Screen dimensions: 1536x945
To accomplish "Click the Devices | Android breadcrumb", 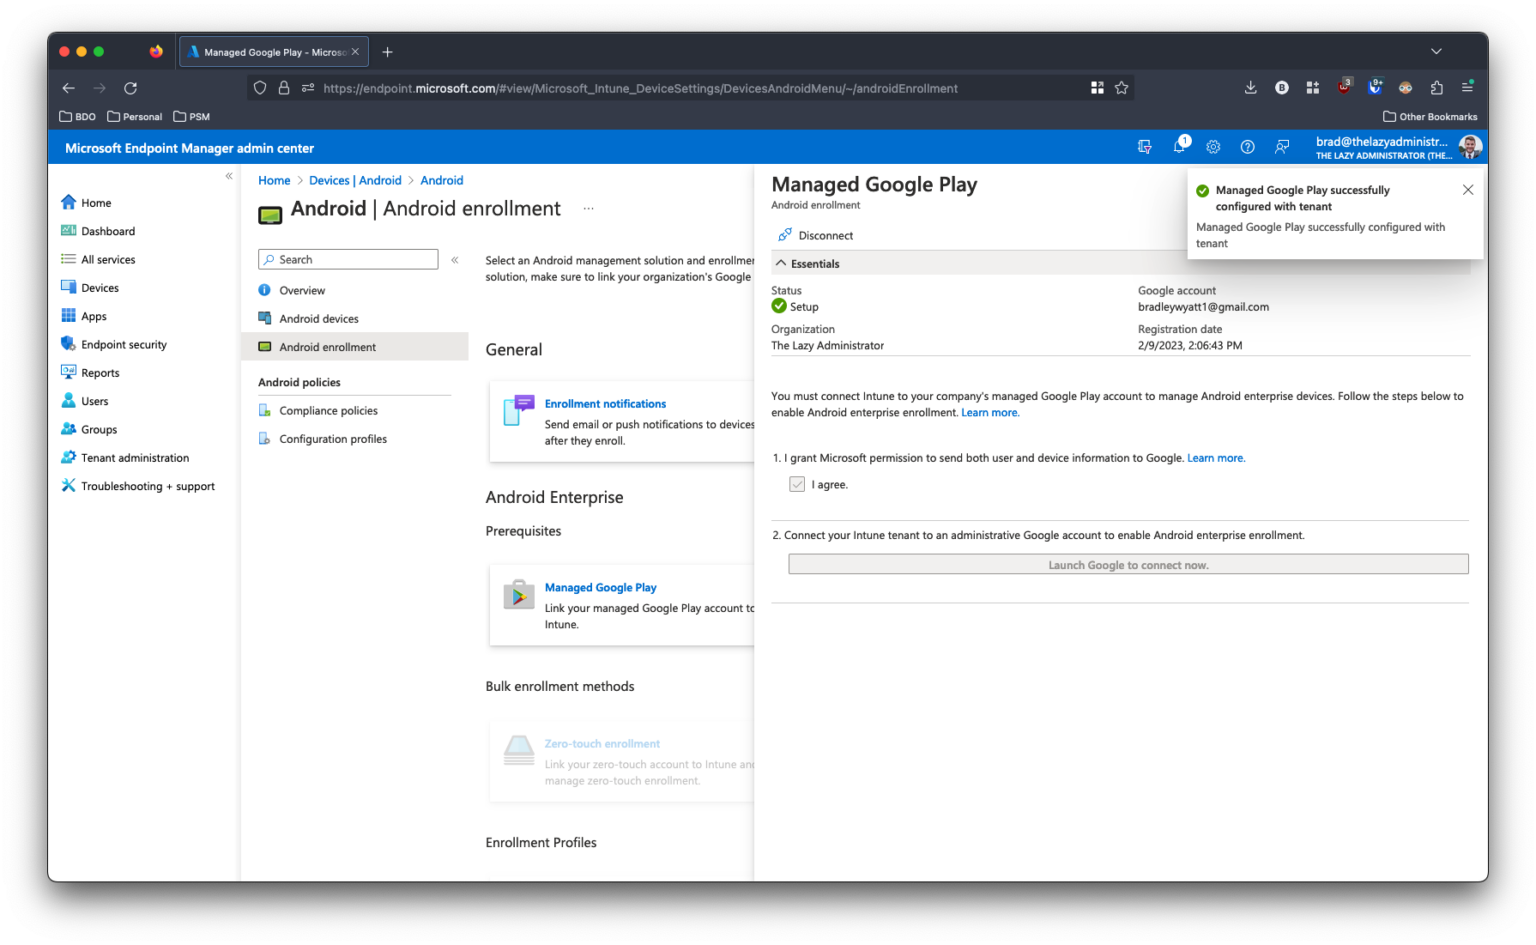I will click(x=355, y=181).
